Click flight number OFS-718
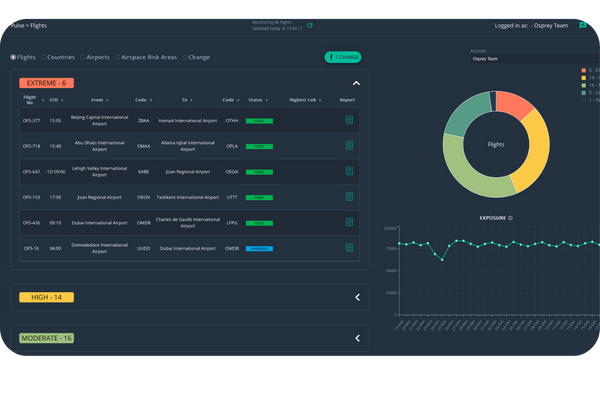This screenshot has width=600, height=400. point(31,146)
